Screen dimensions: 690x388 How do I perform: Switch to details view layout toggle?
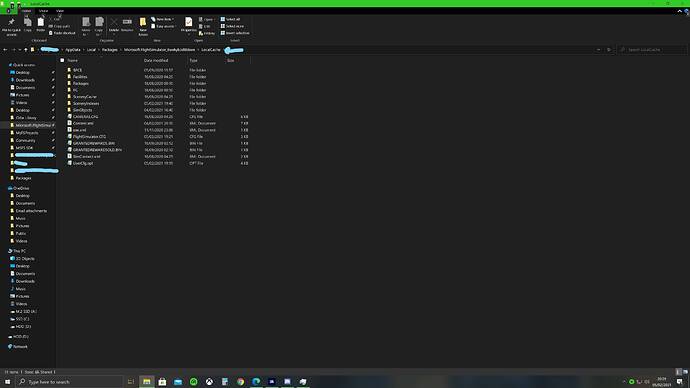tap(679, 372)
